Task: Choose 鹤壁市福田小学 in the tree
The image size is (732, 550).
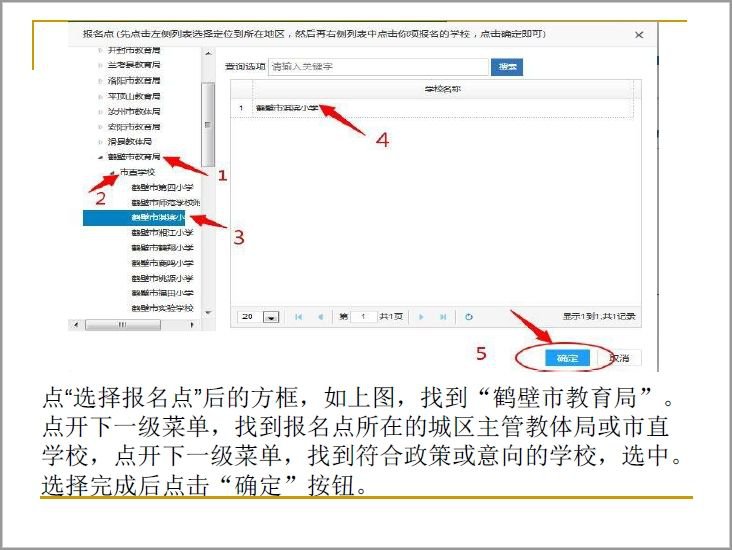Action: pos(162,293)
